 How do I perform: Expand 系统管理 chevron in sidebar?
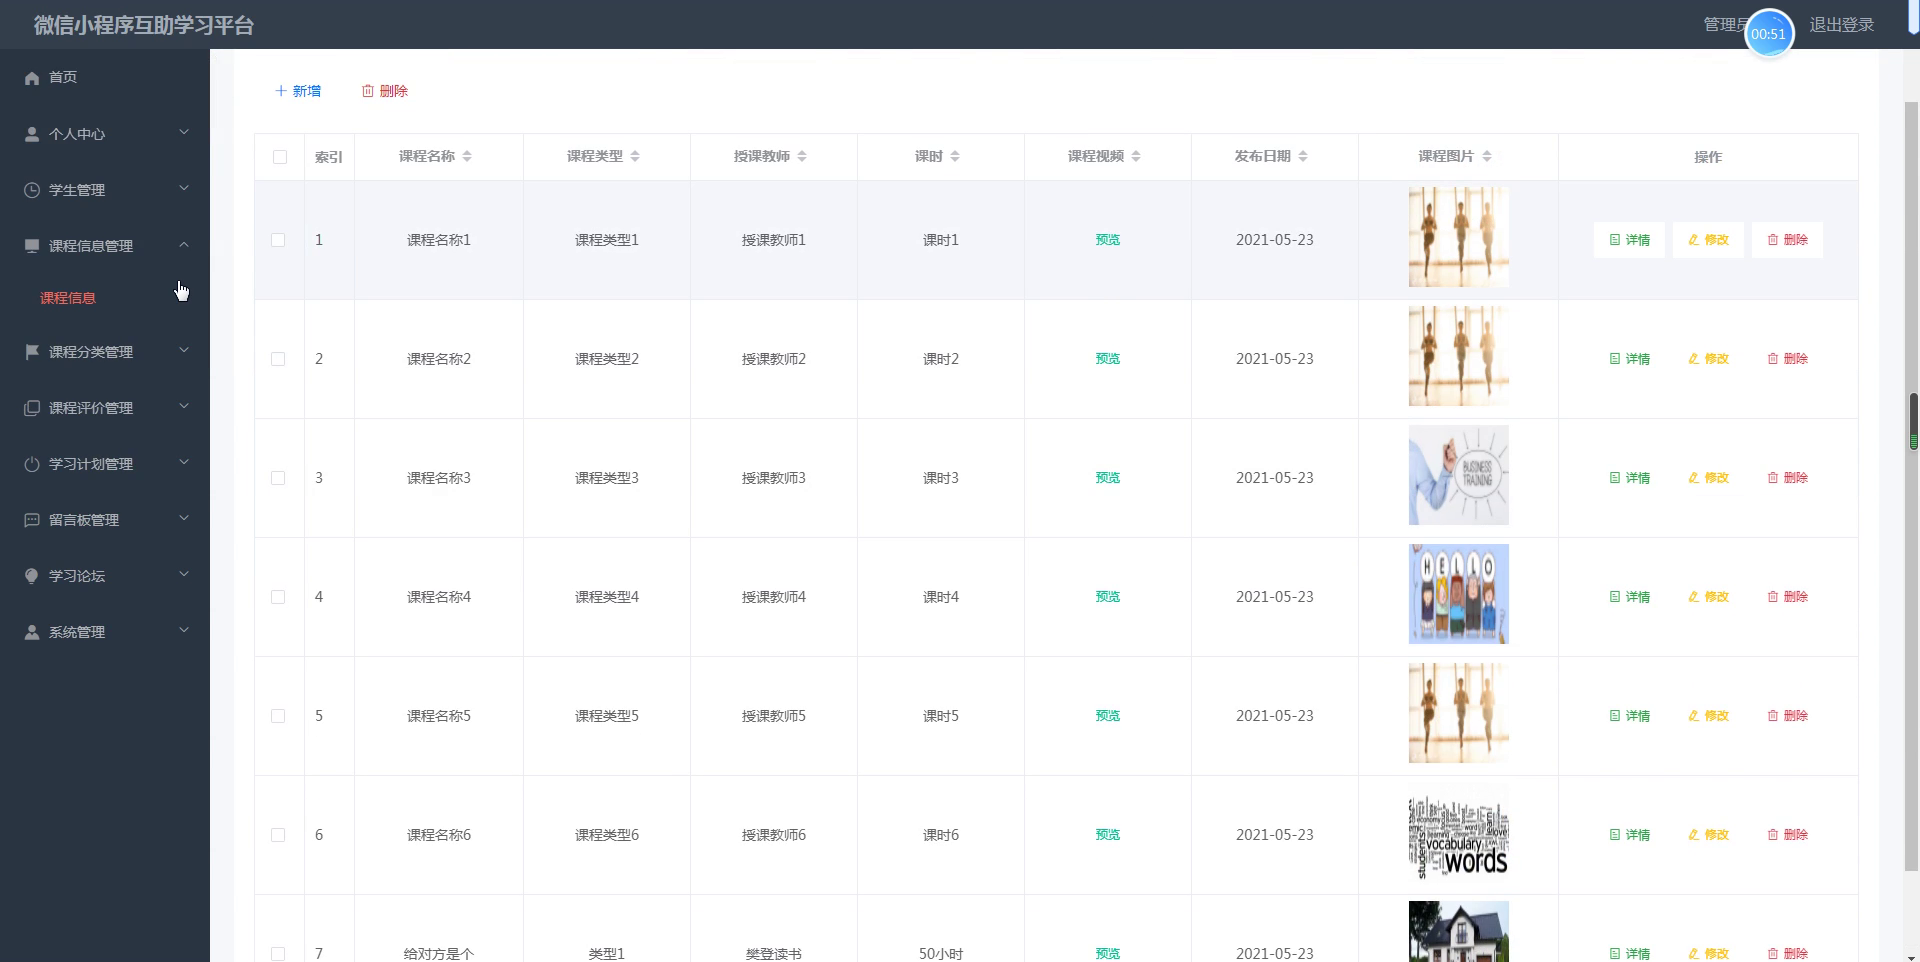point(184,630)
